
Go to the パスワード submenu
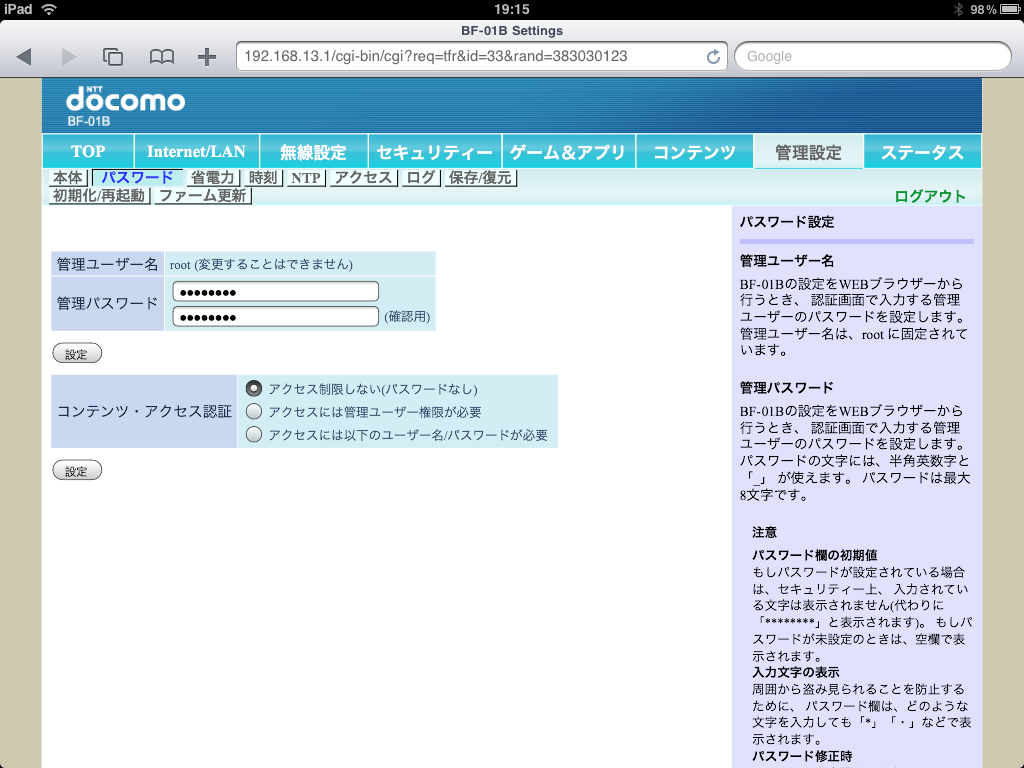tap(137, 178)
